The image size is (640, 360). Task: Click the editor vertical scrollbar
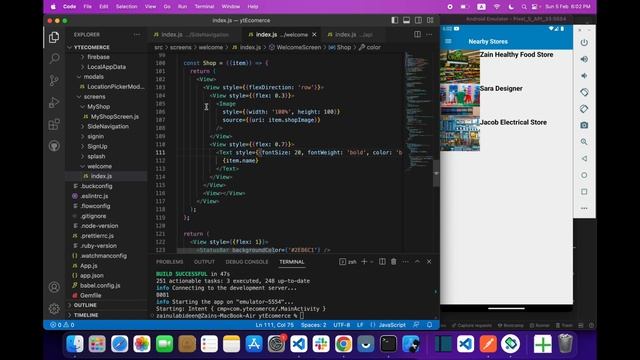coord(436,173)
